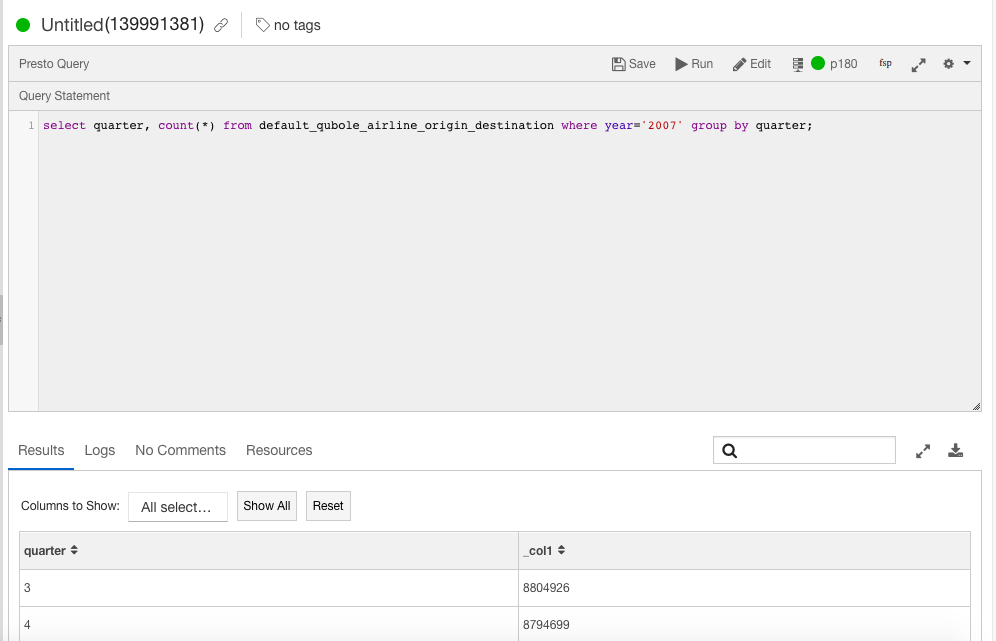Click the 'no tags' tag icon
Viewport: 996px width, 641px height.
262,25
